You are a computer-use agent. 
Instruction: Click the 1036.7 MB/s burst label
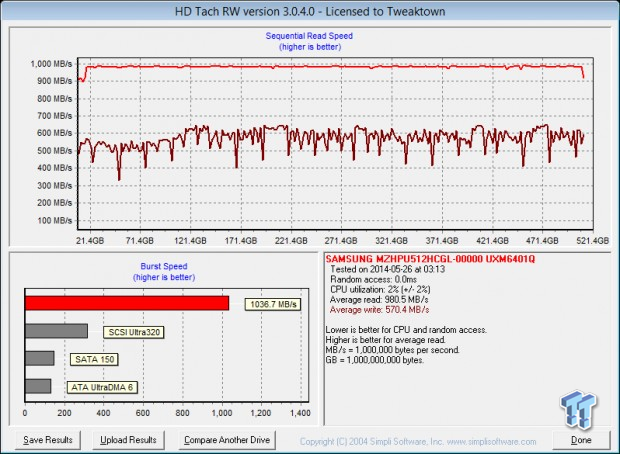click(x=273, y=305)
